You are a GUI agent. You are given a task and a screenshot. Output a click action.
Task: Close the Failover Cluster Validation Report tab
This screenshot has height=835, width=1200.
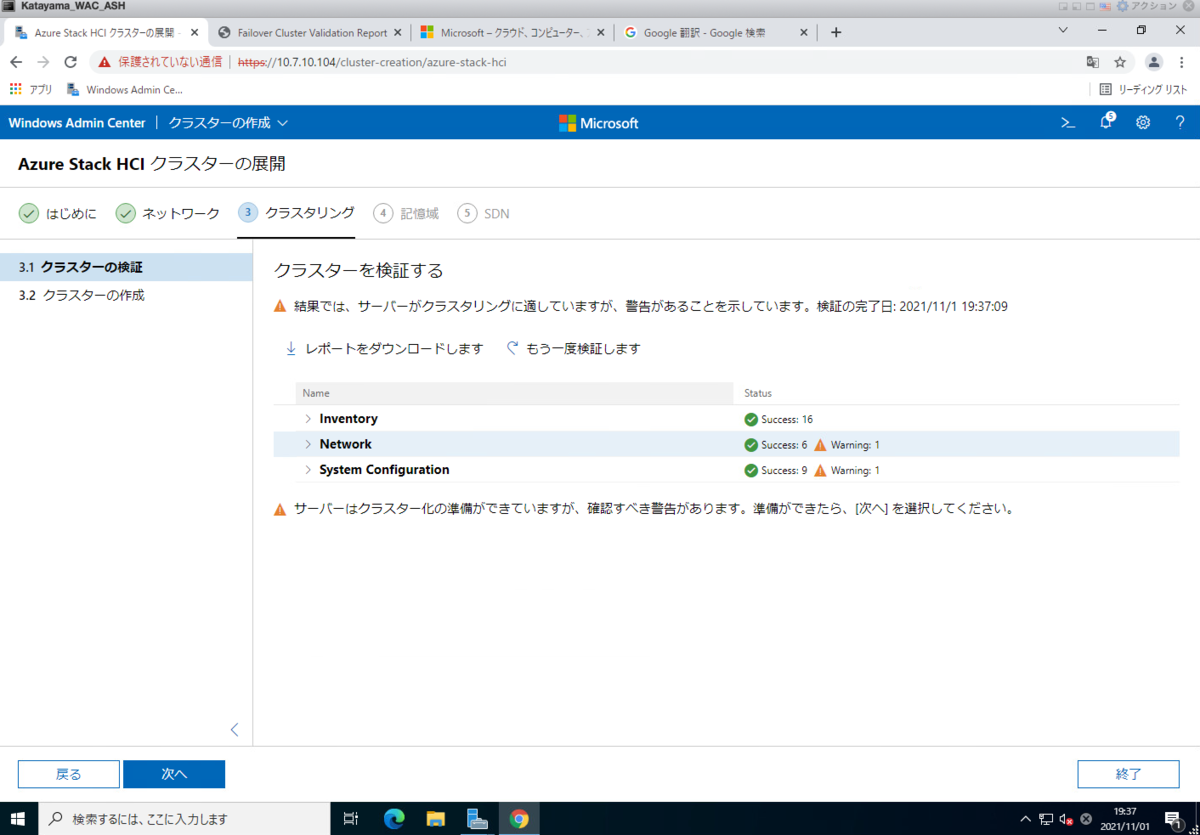(398, 32)
